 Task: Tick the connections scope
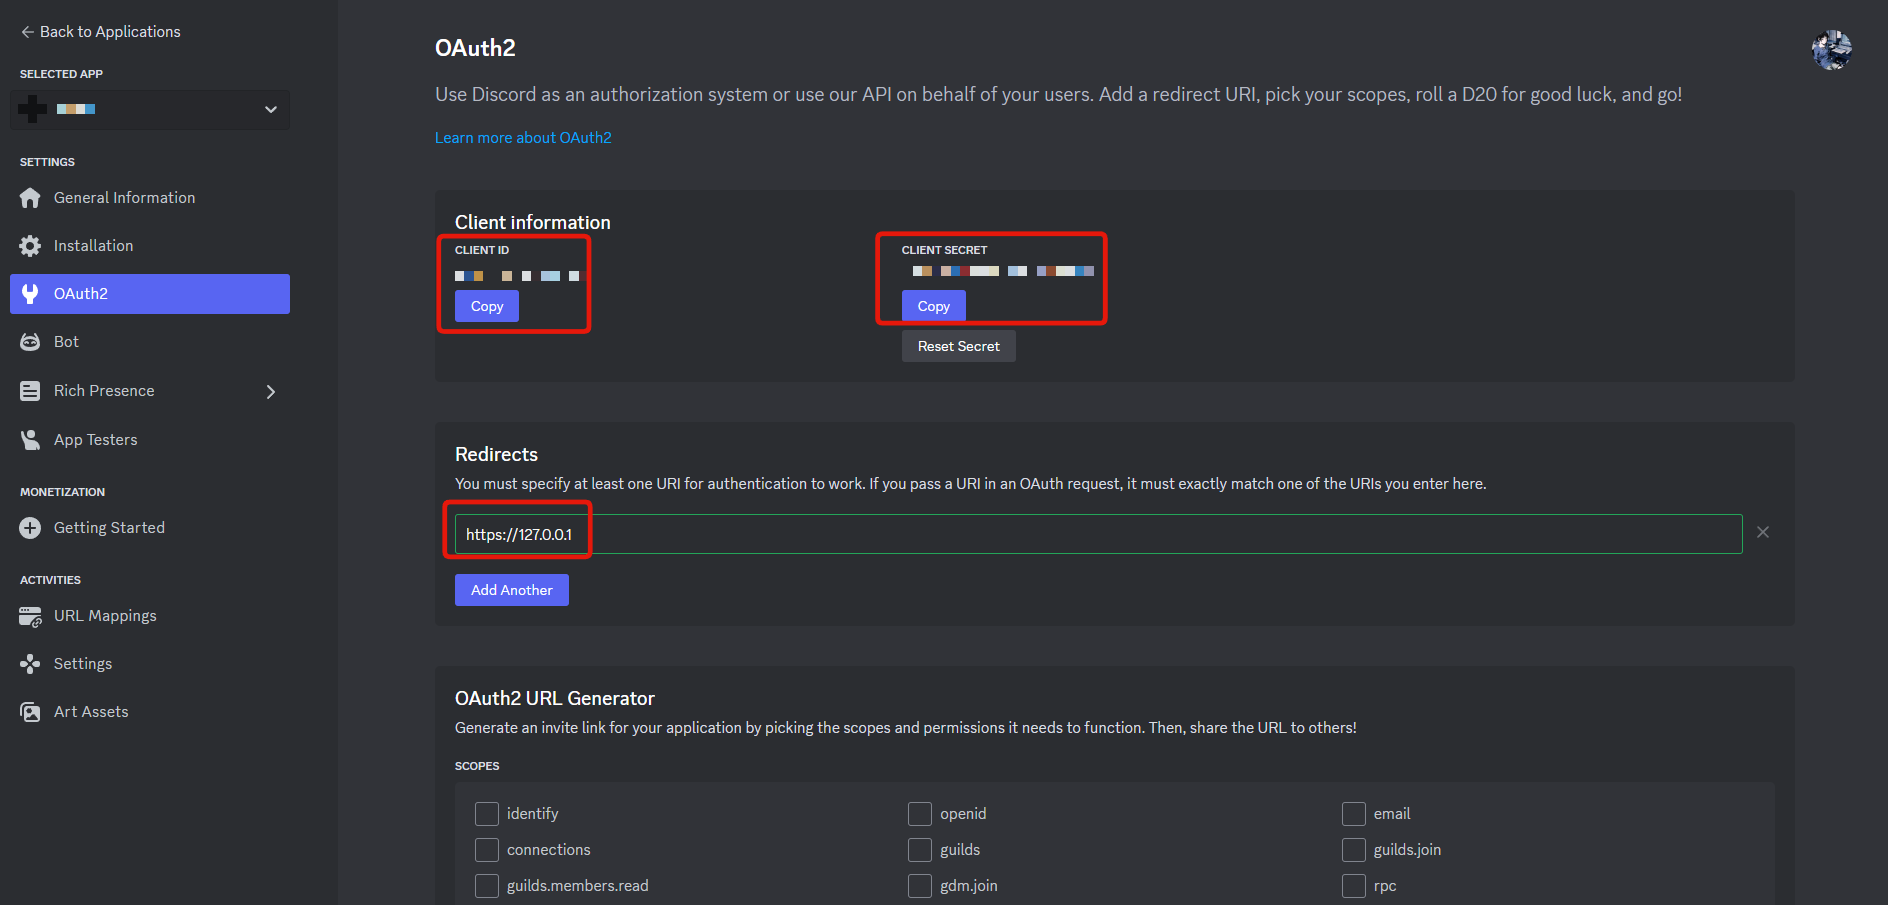coord(487,850)
